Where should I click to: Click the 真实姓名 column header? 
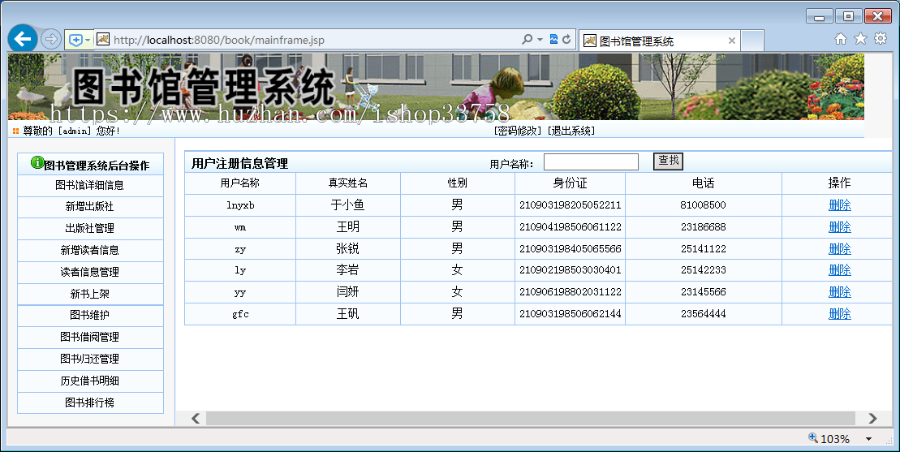[348, 183]
